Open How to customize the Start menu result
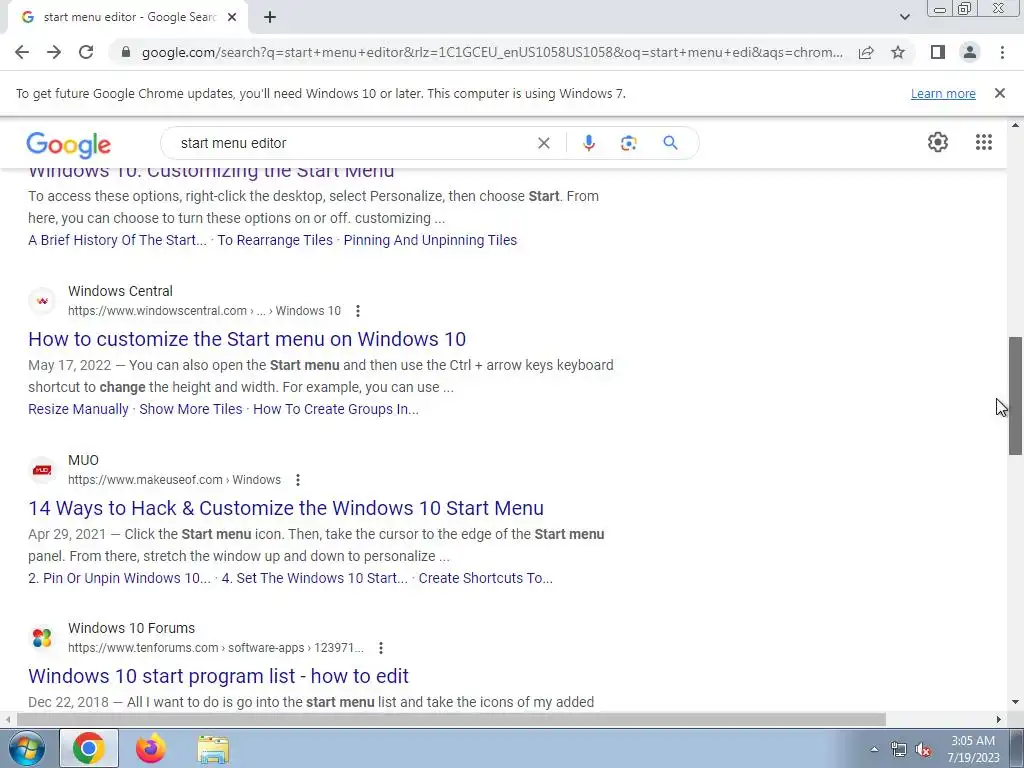The image size is (1024, 768). [247, 339]
